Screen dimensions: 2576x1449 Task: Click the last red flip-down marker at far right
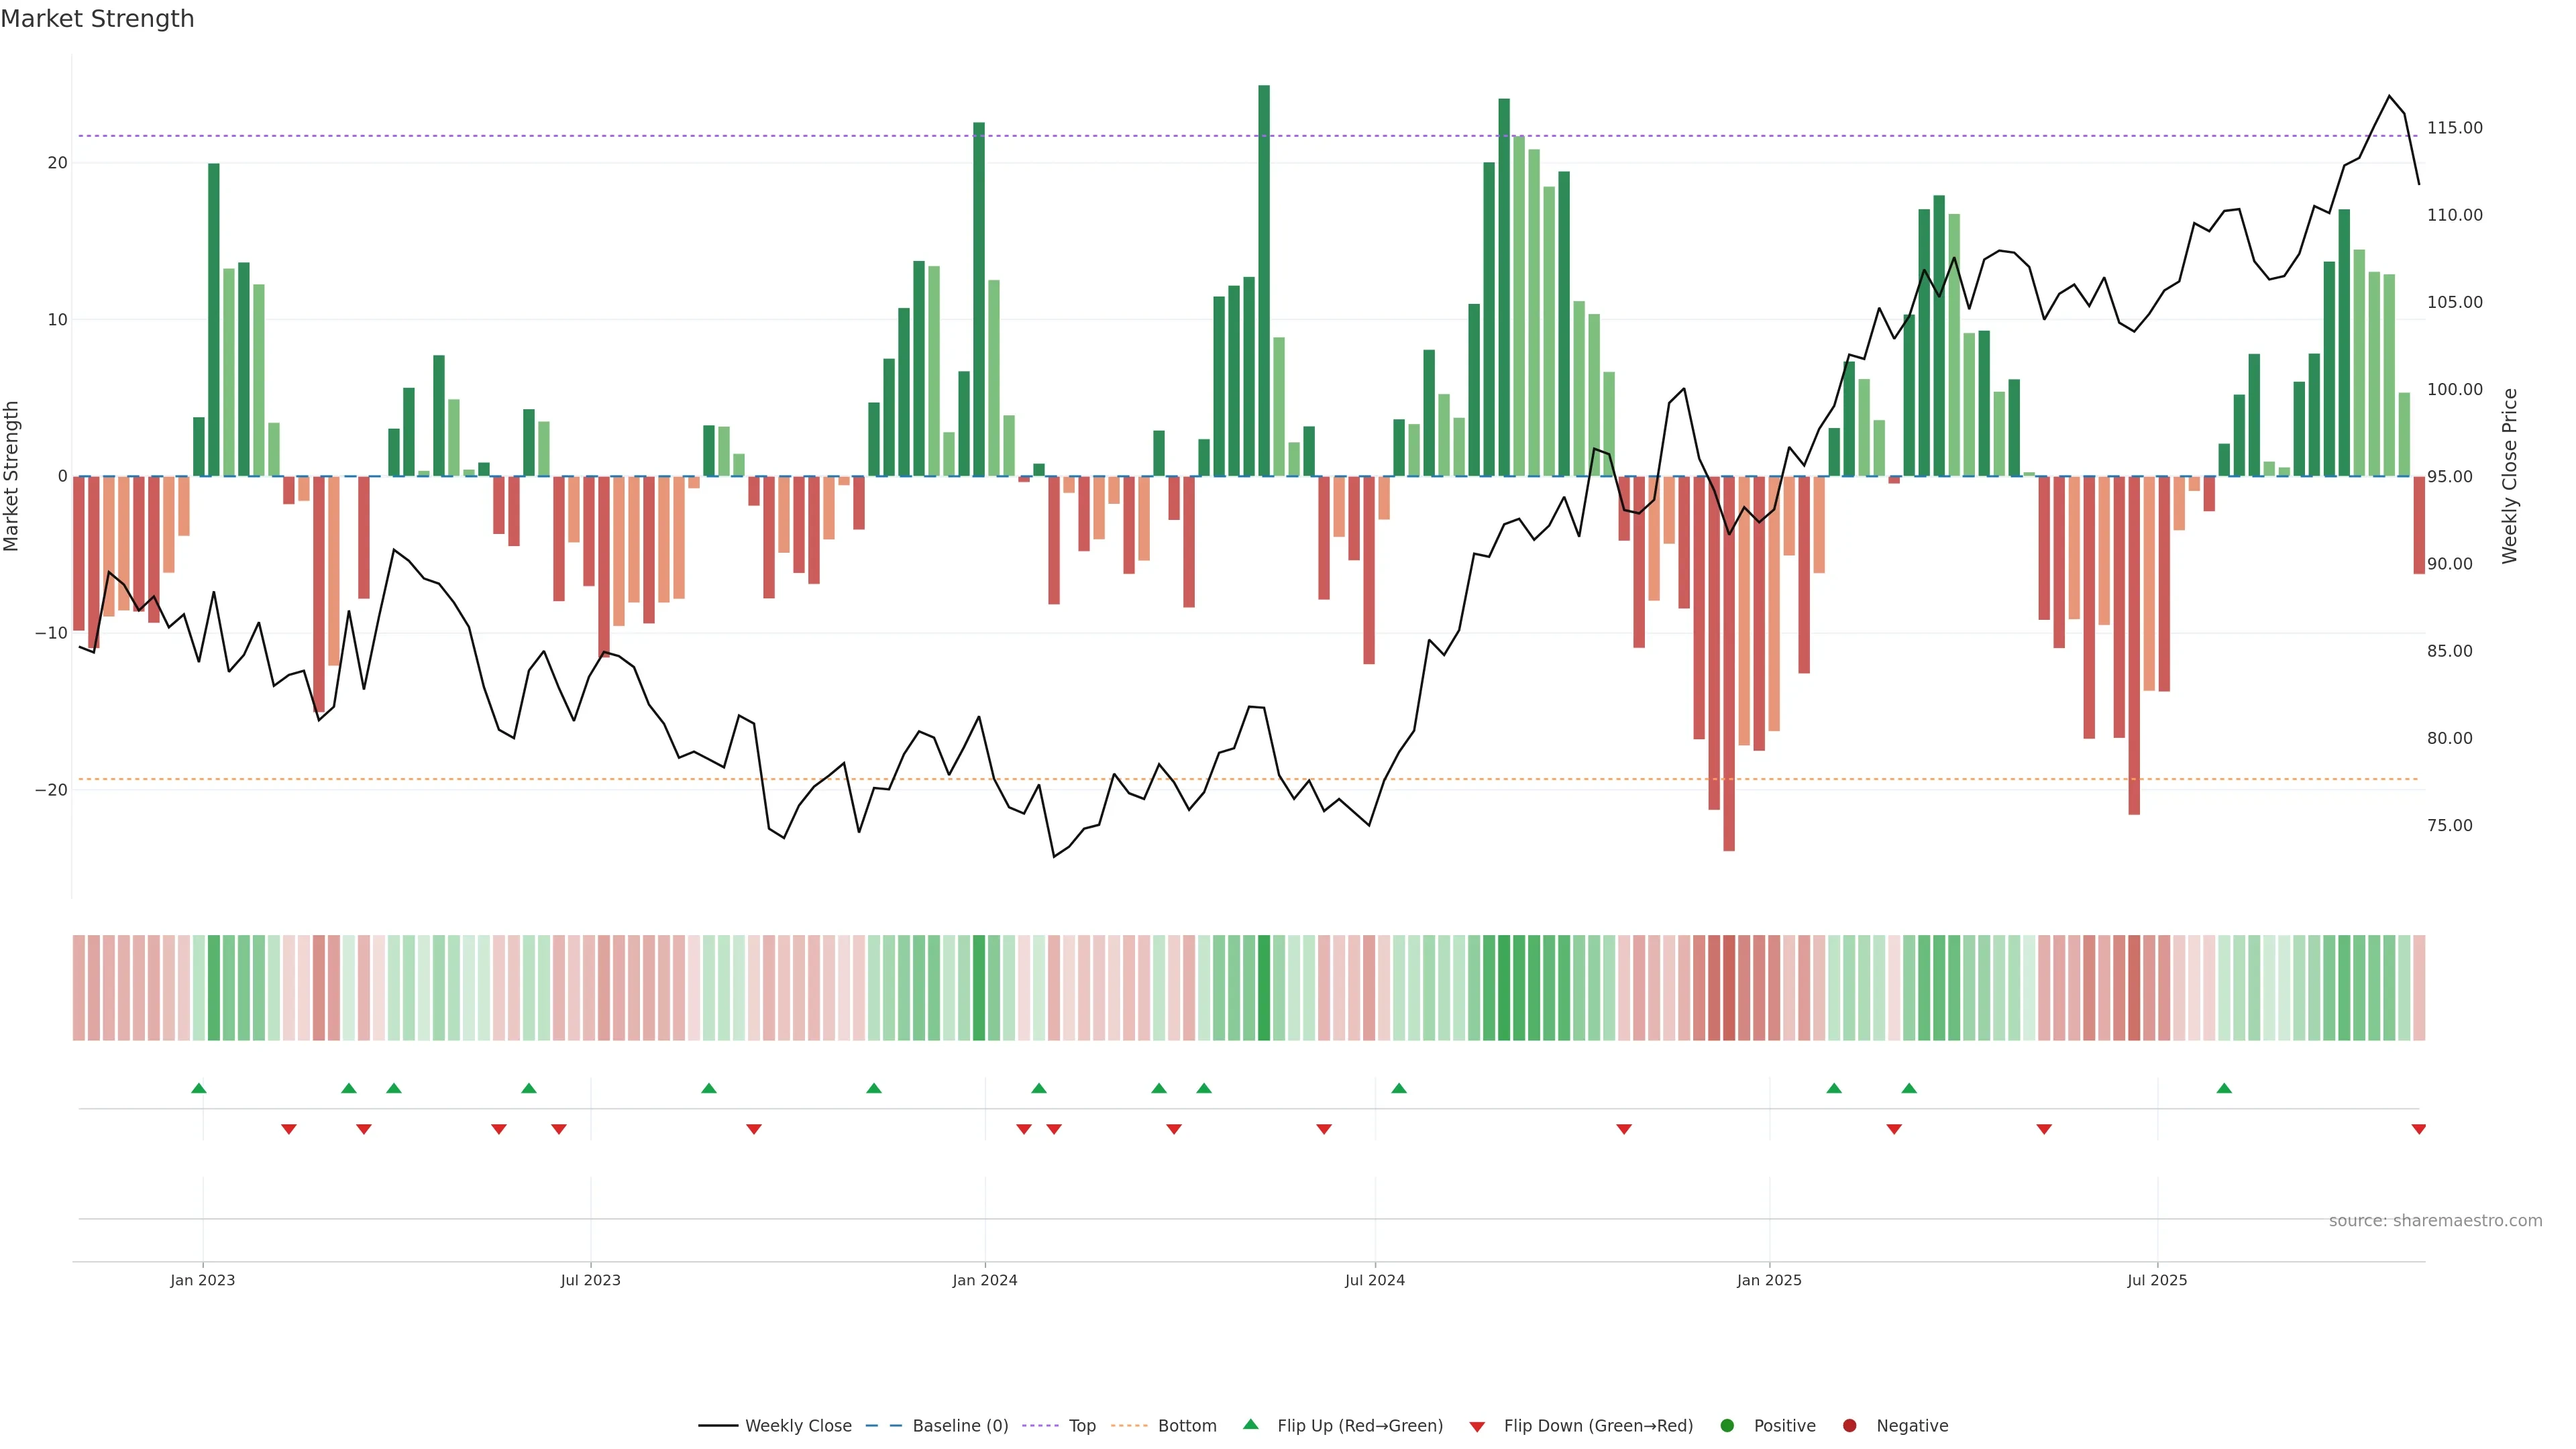coord(2418,1129)
